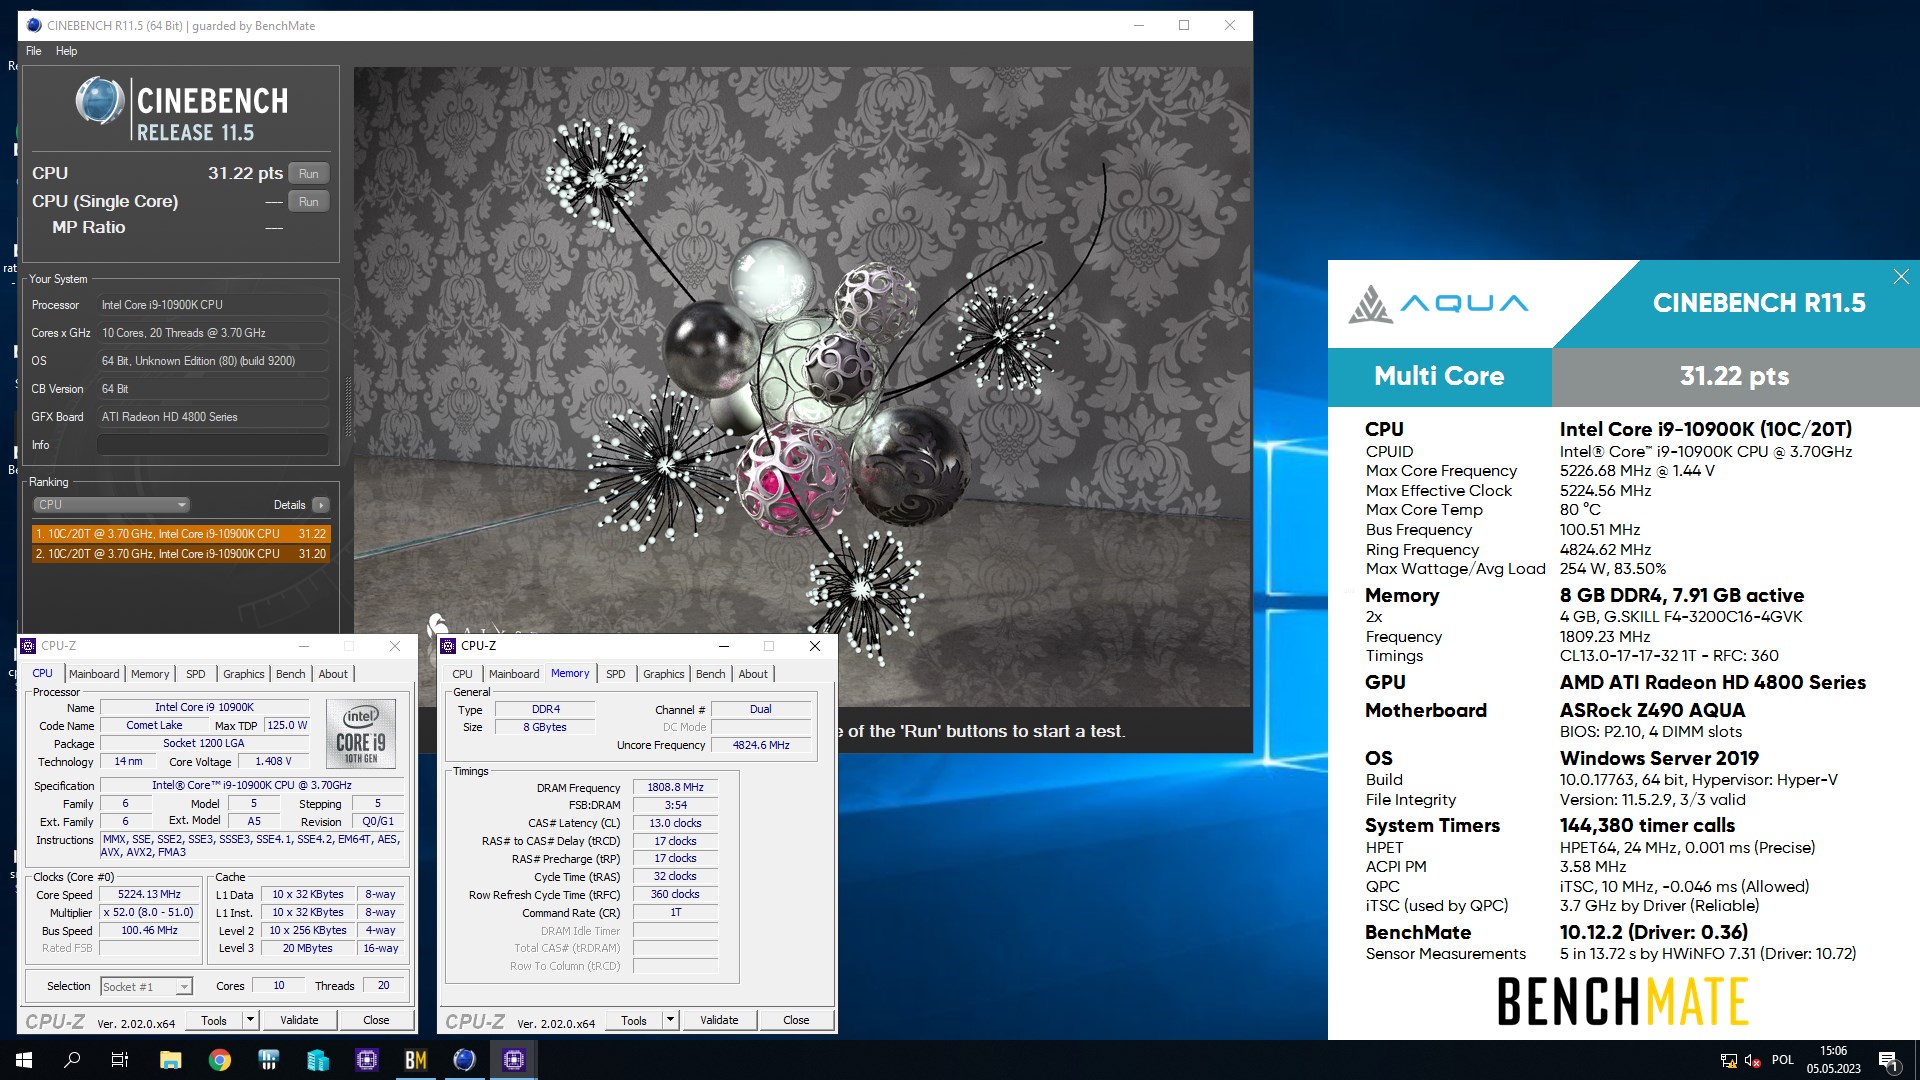Switch to BenchMate taskbar icon
1920x1080 pixels.
coord(415,1060)
